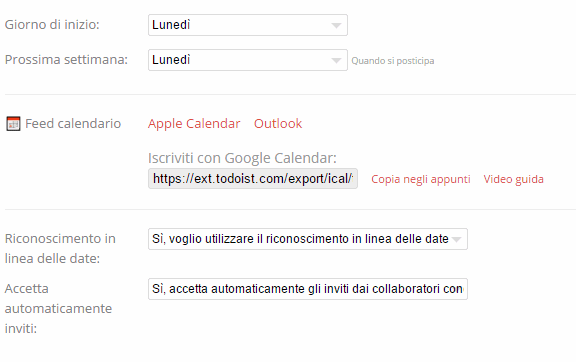Click the Prossima settimana label
The height and width of the screenshot is (362, 576).
coord(66,60)
